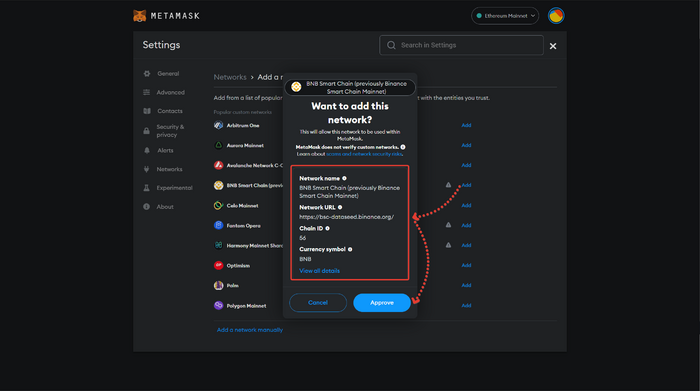Click the Currency symbol info icon
Viewport: 700px width, 391px height.
[x=350, y=249]
